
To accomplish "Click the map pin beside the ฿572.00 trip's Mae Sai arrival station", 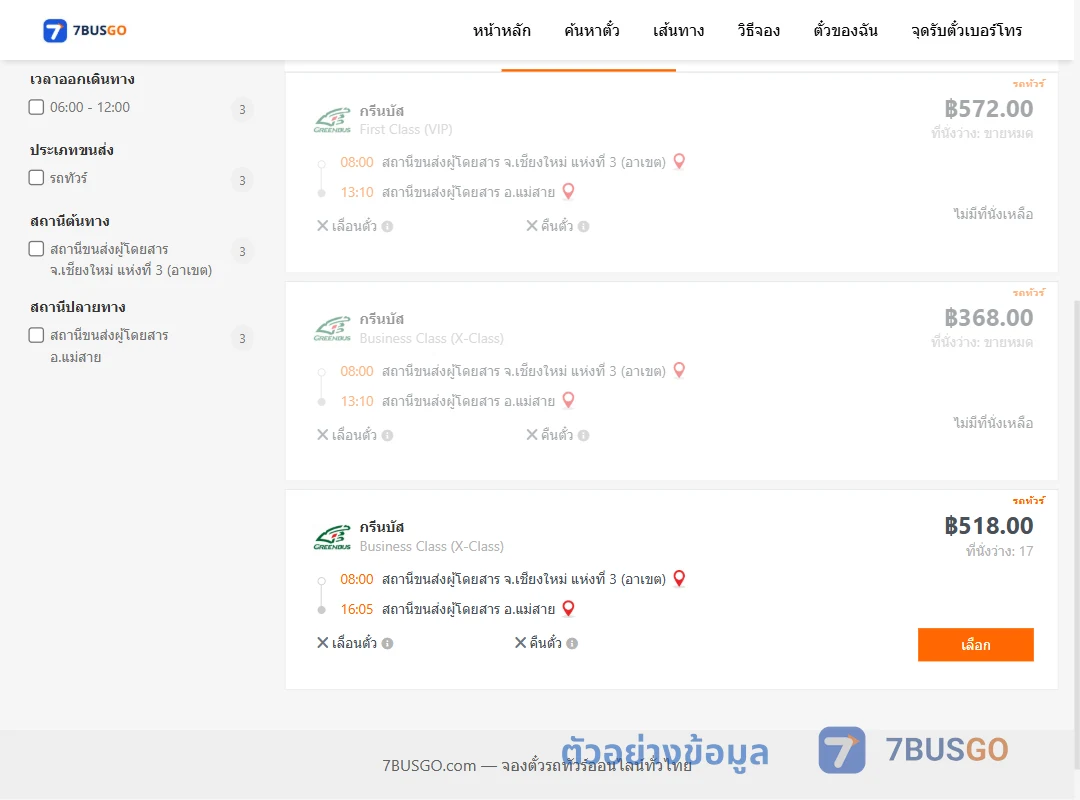I will 568,192.
